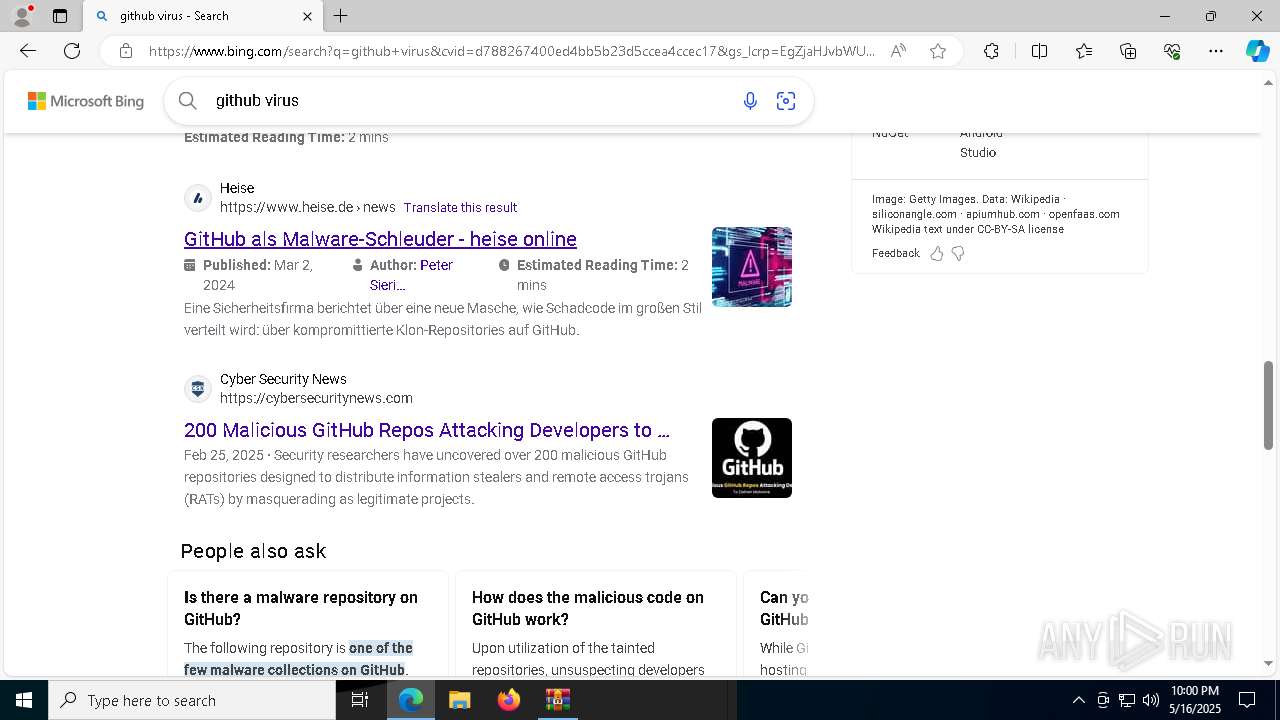Open the volume control
The width and height of the screenshot is (1280, 720).
(1151, 700)
